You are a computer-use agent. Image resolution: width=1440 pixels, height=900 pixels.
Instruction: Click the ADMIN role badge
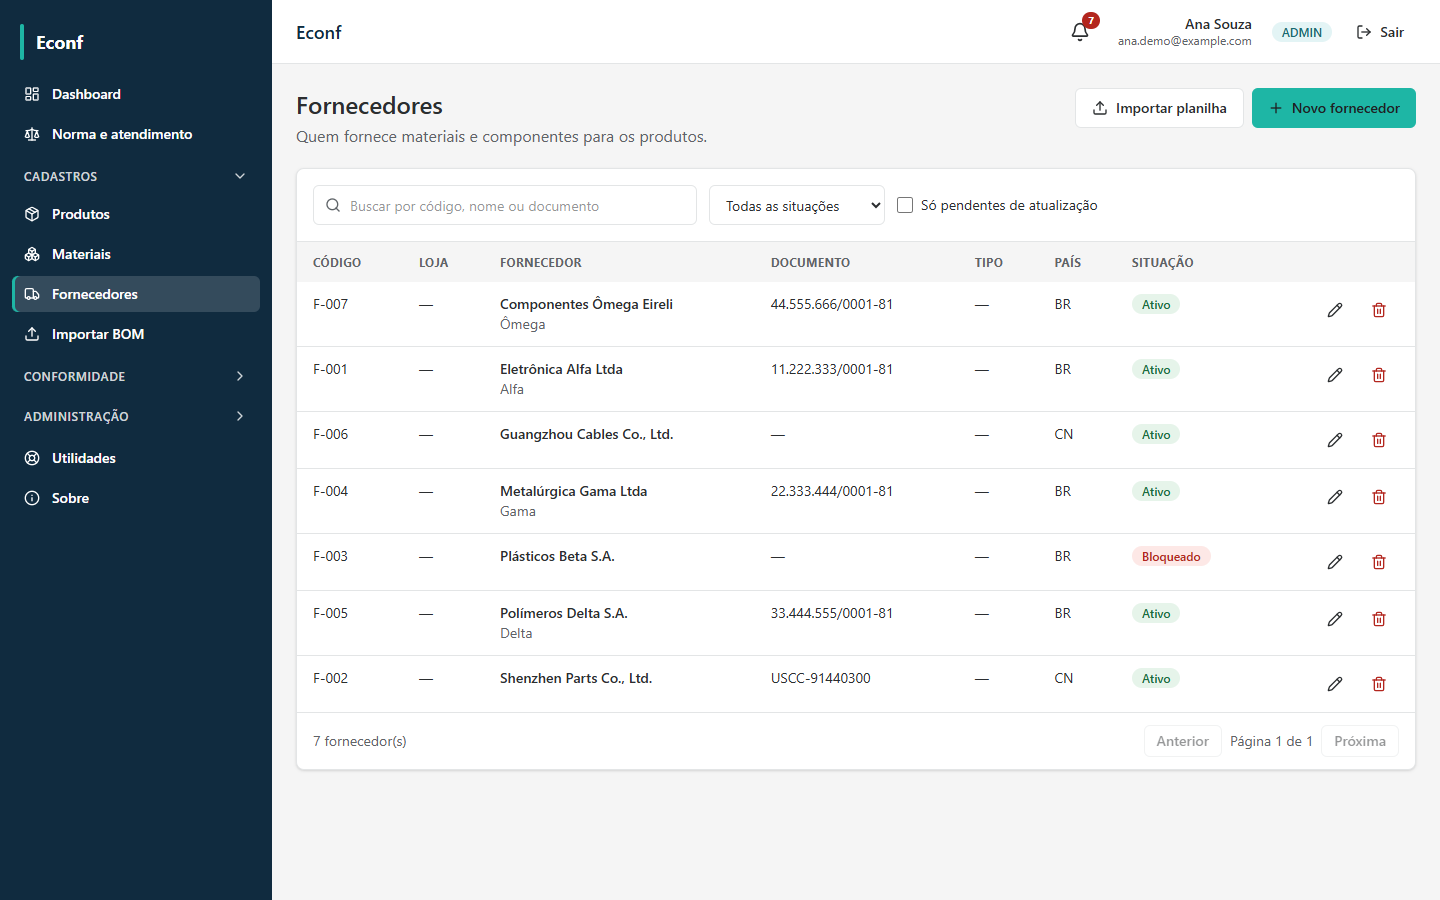[1302, 32]
